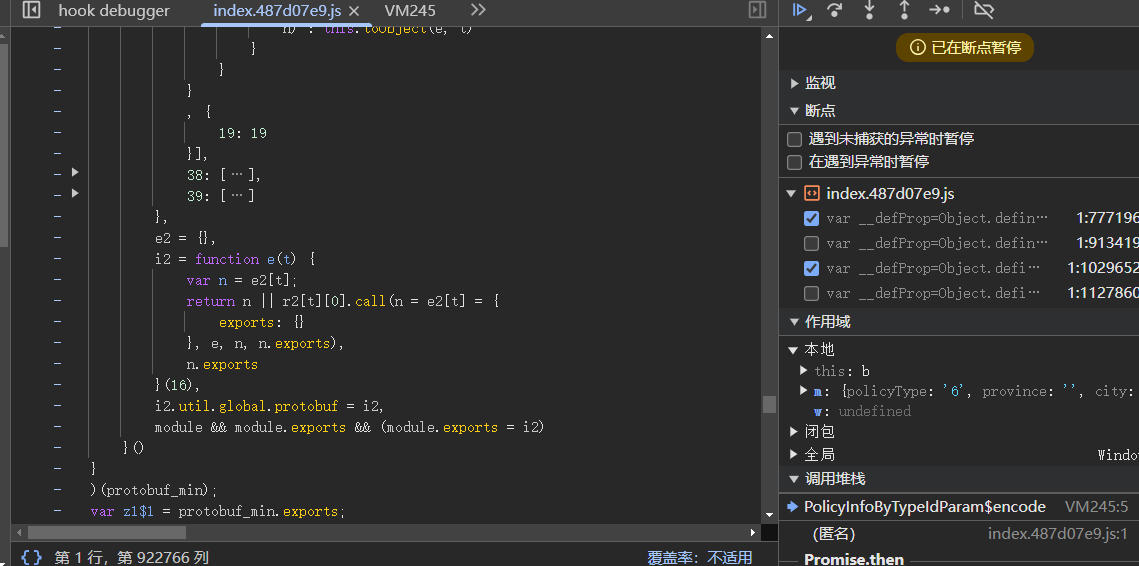Viewport: 1139px width, 566px height.
Task: Open VM245:5 source location link
Action: tap(1096, 507)
